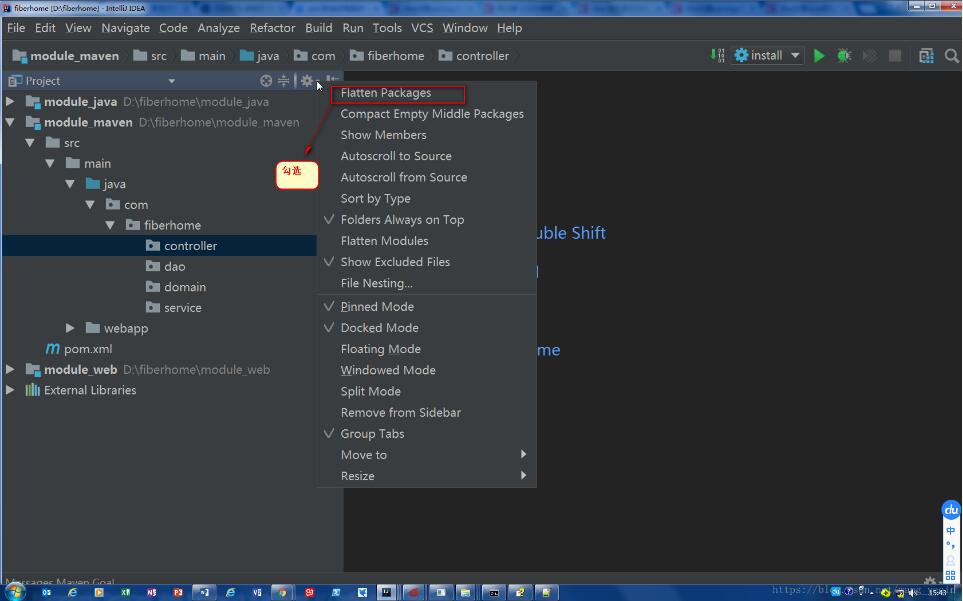This screenshot has width=963, height=601.
Task: Click the Collapse All icon in the Project panel
Action: [283, 80]
